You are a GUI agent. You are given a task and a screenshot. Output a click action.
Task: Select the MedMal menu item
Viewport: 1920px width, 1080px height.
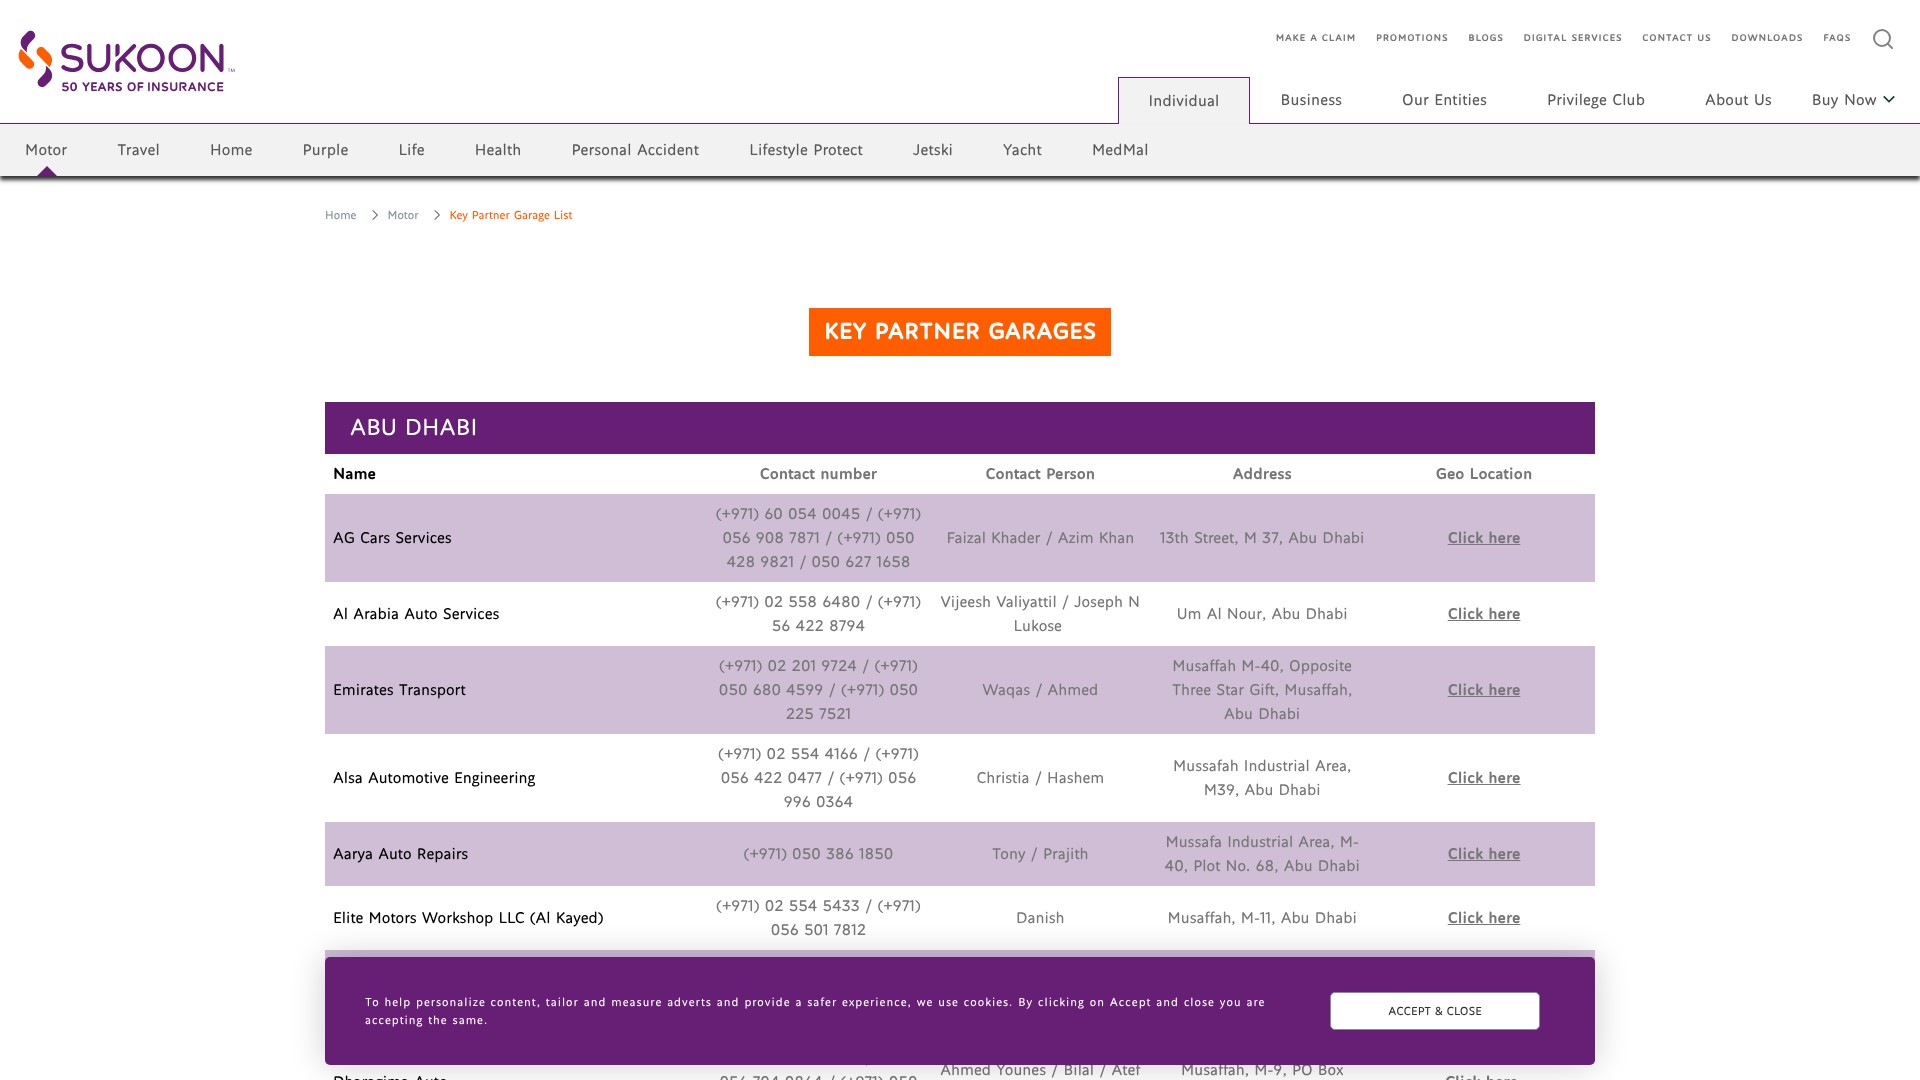click(1120, 150)
